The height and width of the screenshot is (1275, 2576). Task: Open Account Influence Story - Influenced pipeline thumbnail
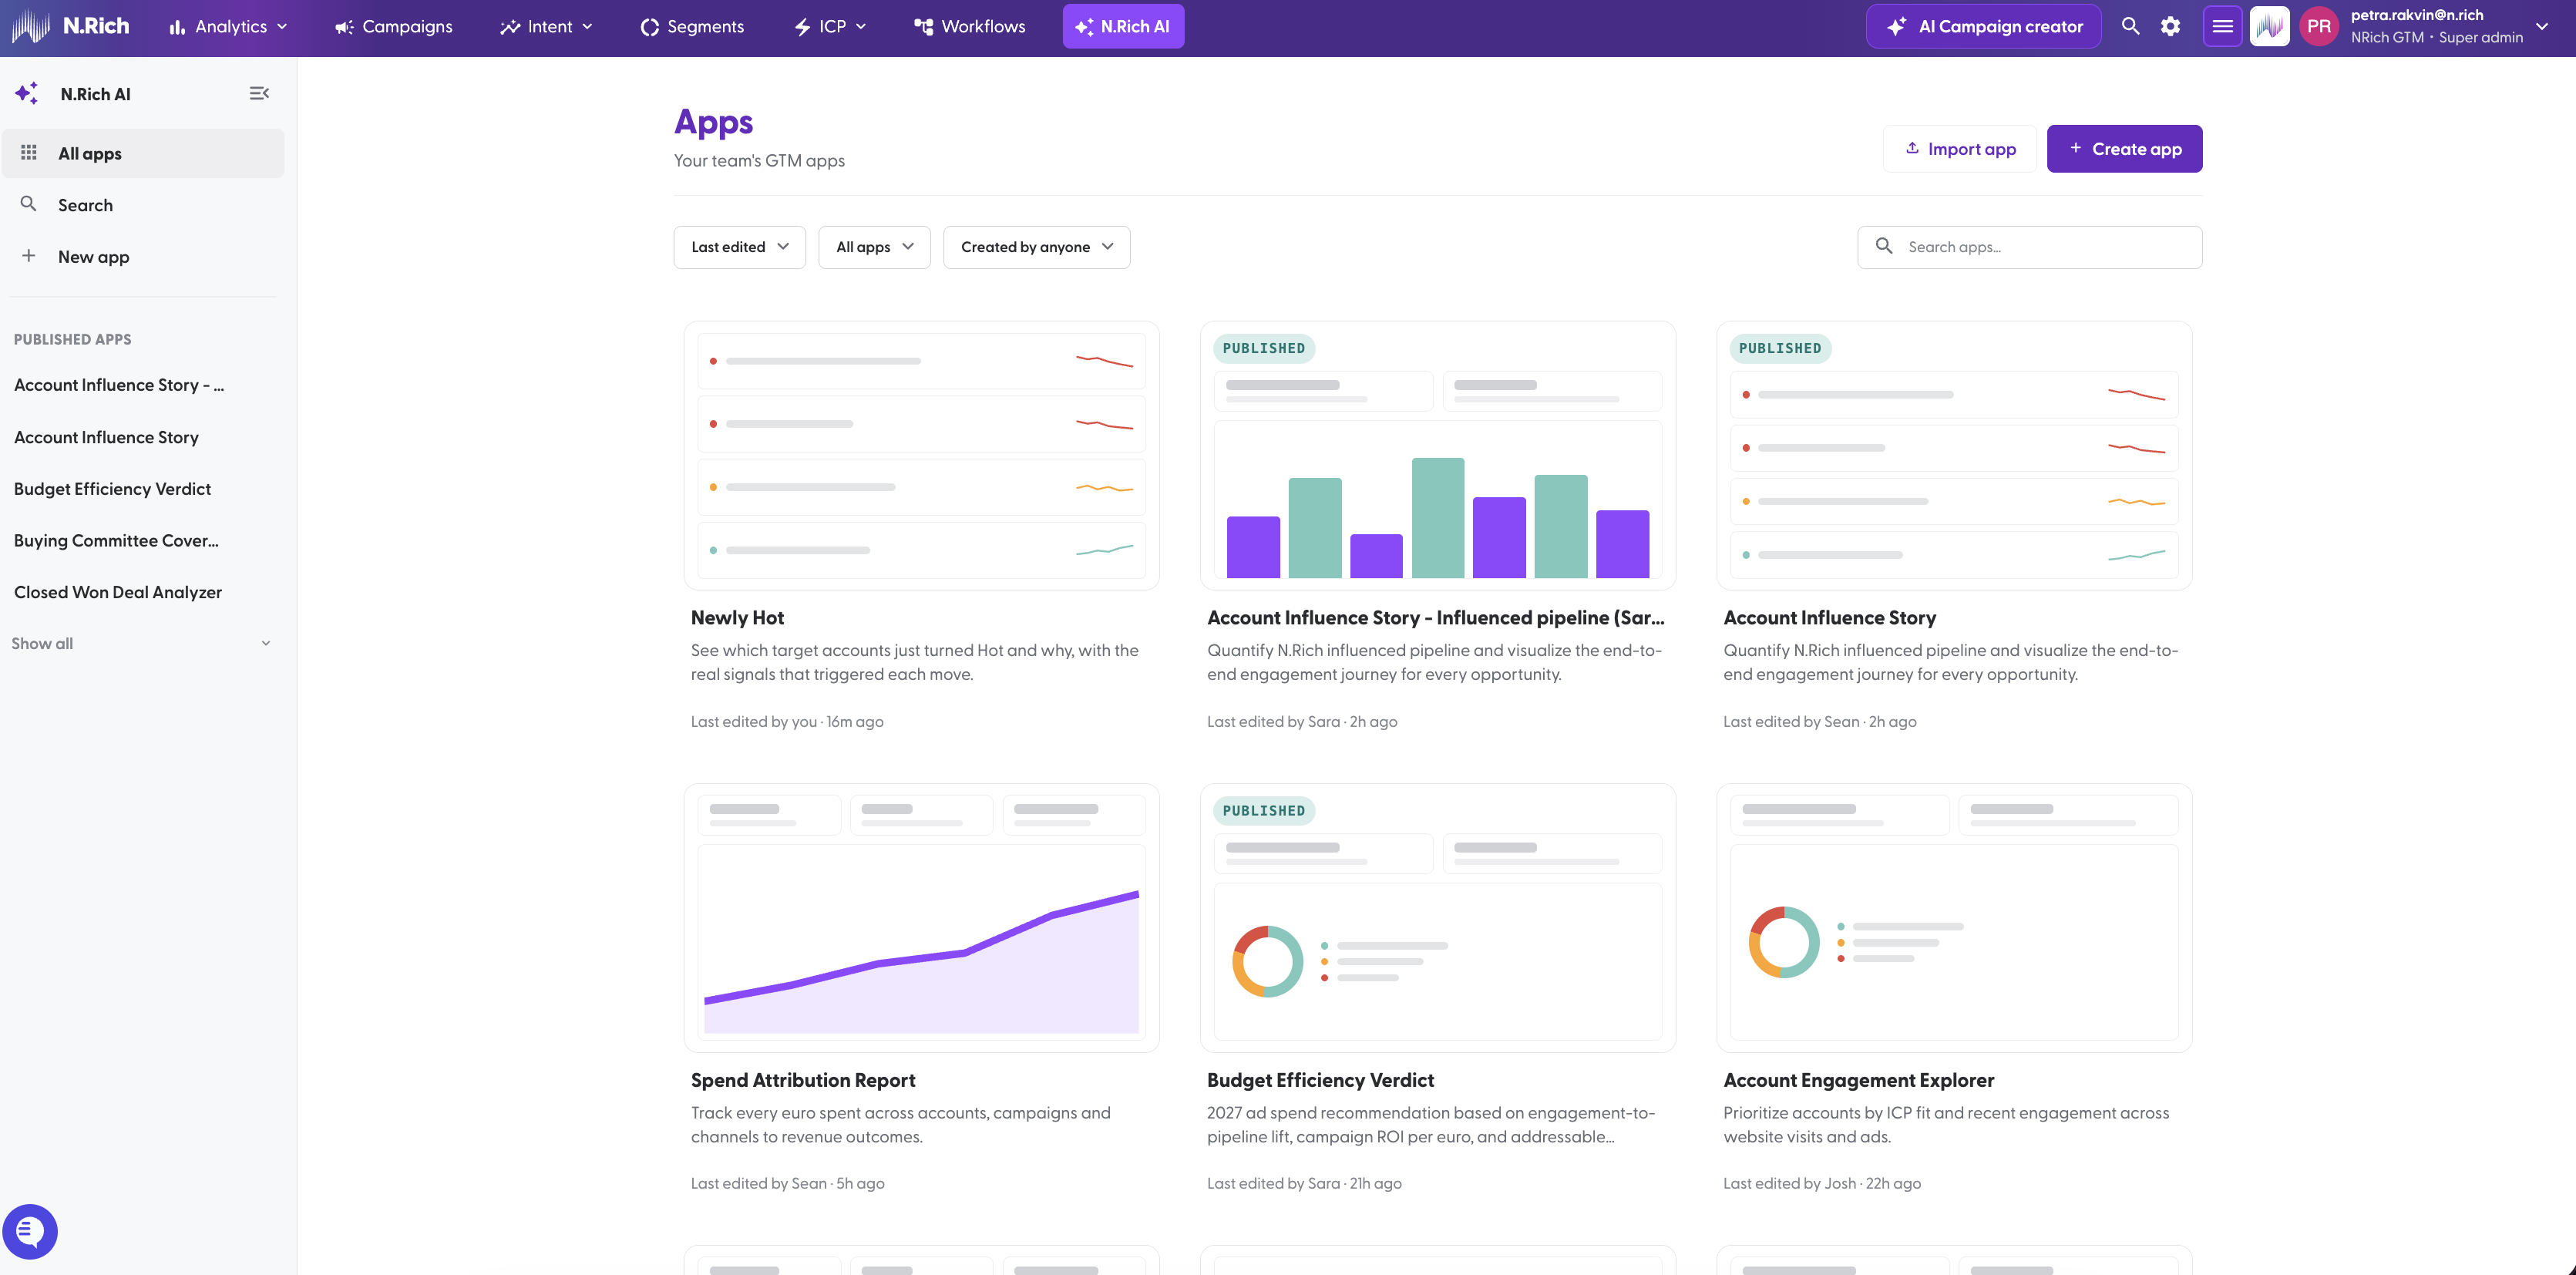pos(1437,455)
